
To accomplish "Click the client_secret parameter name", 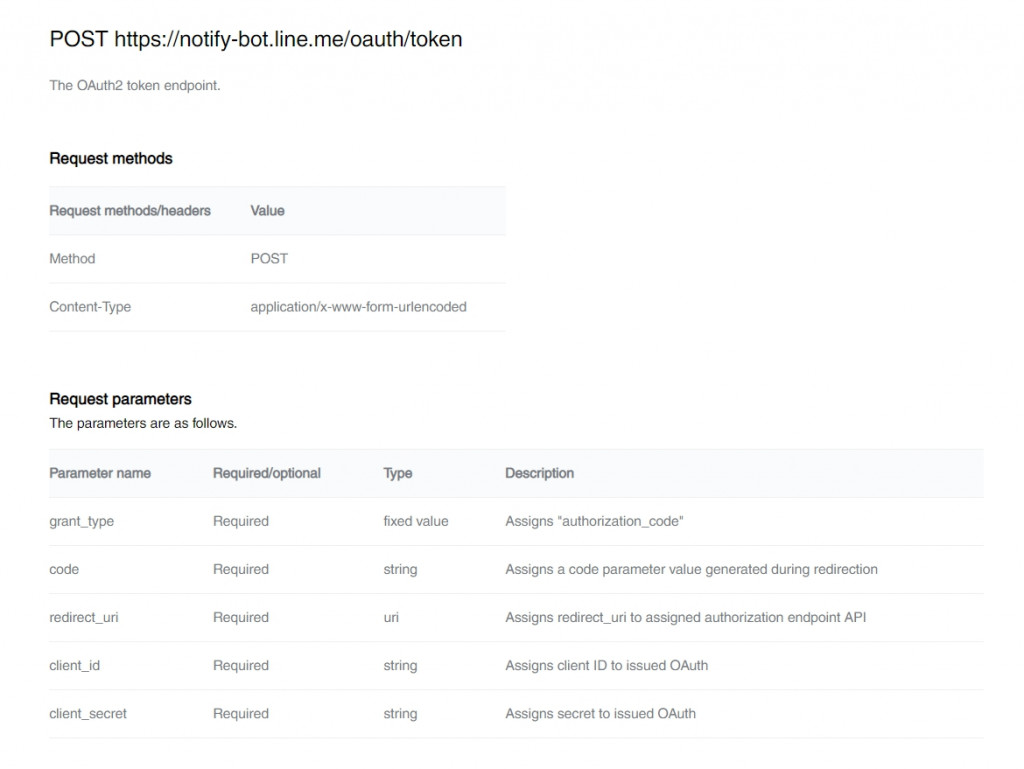I will click(x=88, y=713).
